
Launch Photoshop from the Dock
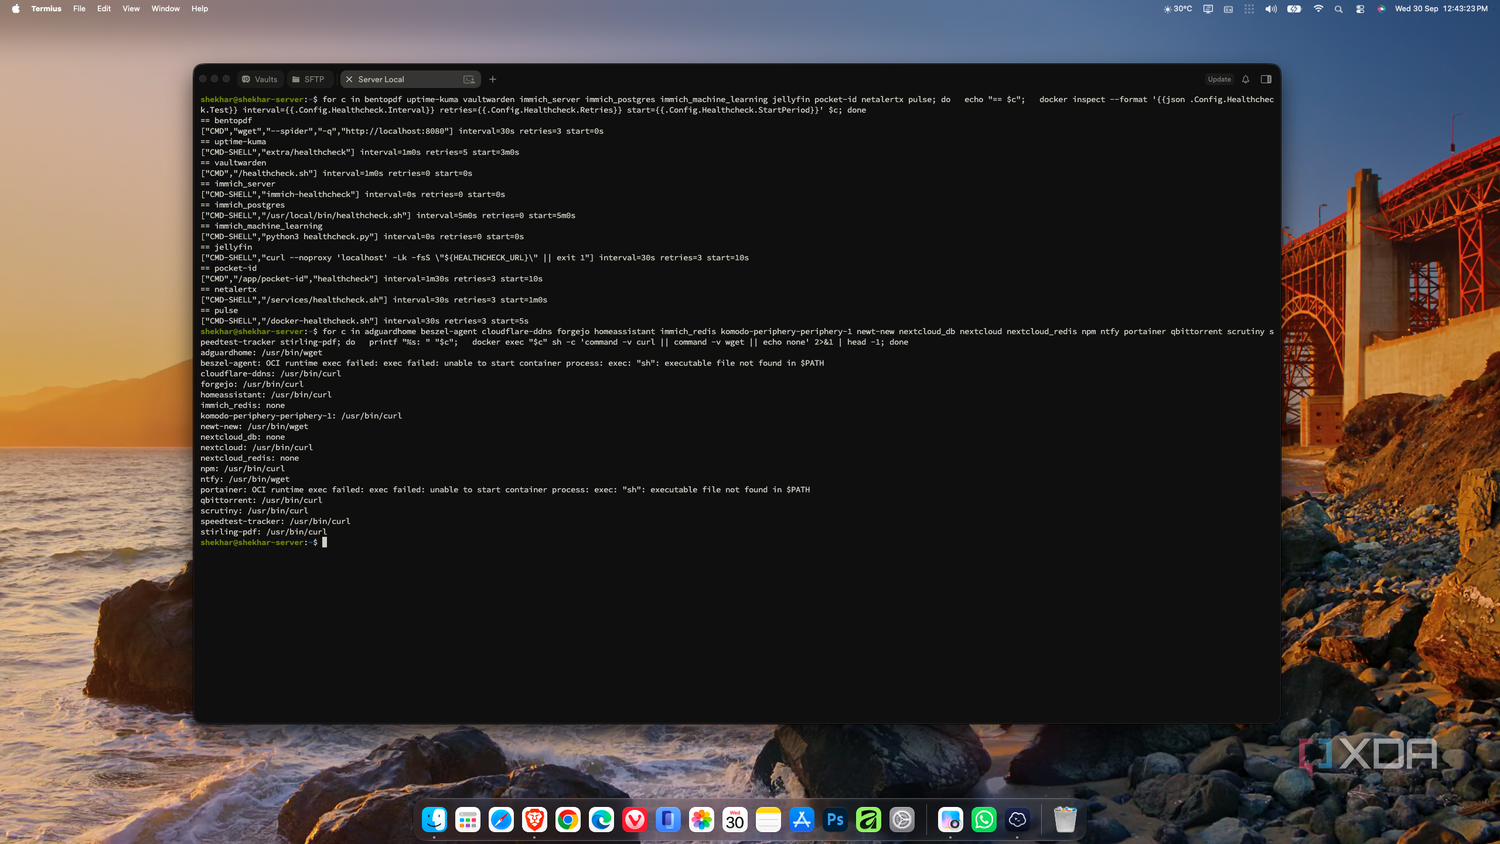click(x=835, y=820)
